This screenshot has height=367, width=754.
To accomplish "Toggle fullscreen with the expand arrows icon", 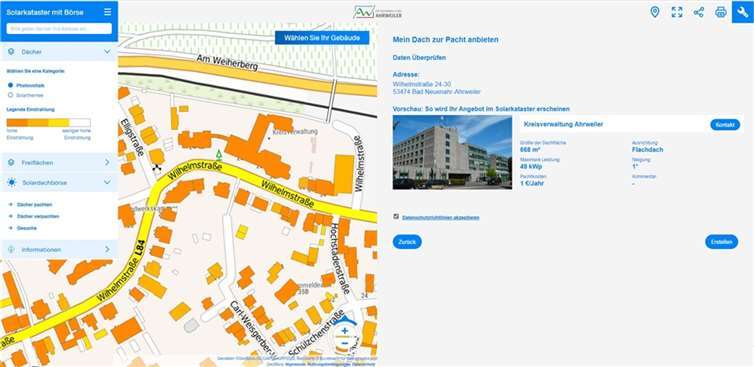I will point(677,12).
